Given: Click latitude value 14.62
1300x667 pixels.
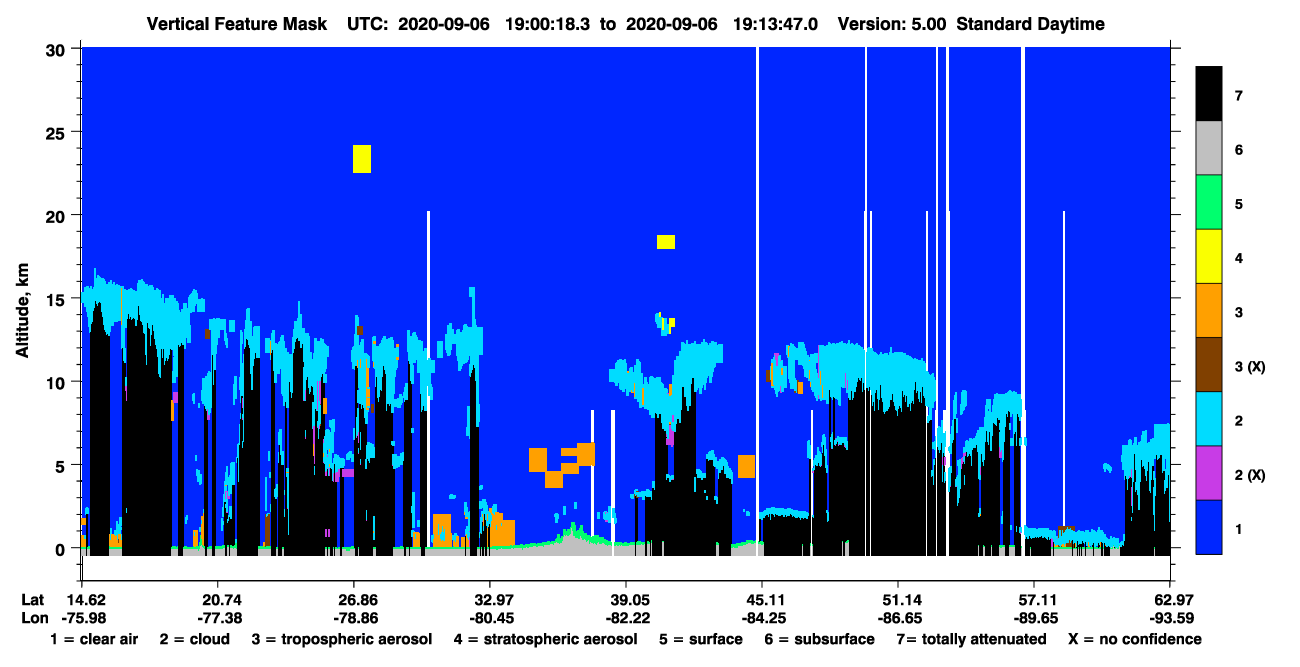Looking at the screenshot, I should tap(84, 600).
